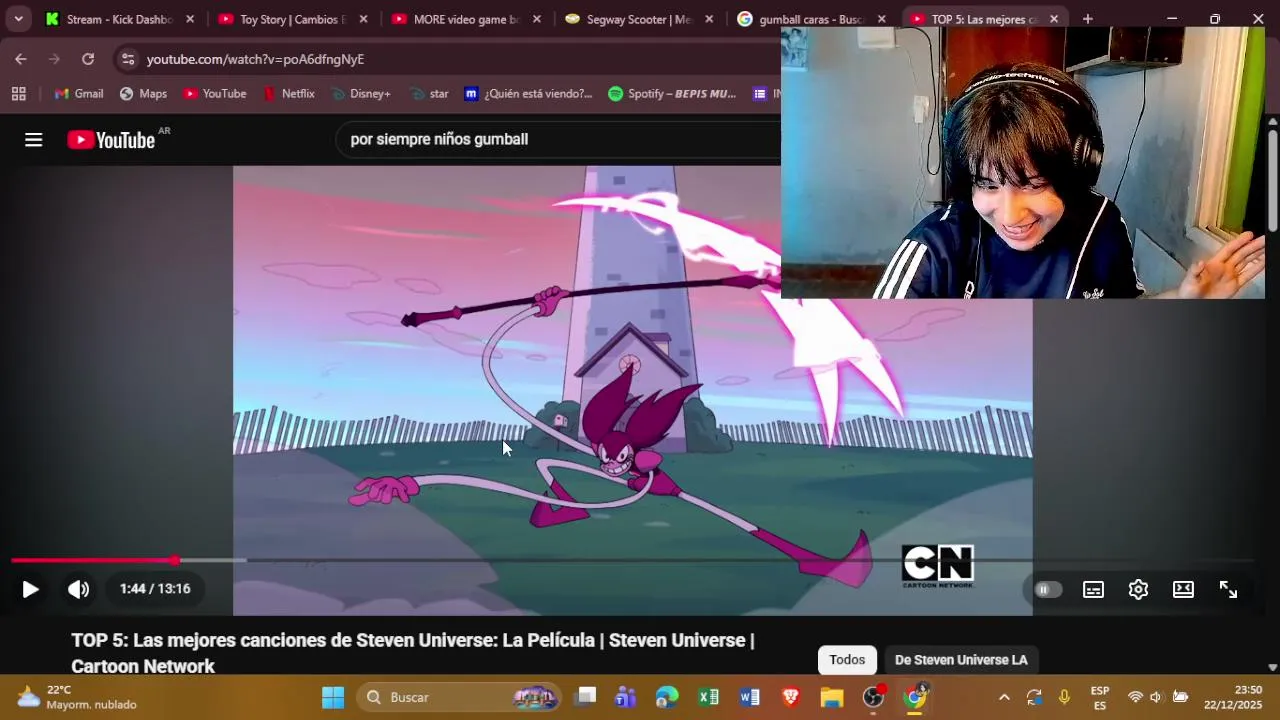This screenshot has width=1280, height=720.
Task: Open Word from taskbar
Action: (750, 697)
